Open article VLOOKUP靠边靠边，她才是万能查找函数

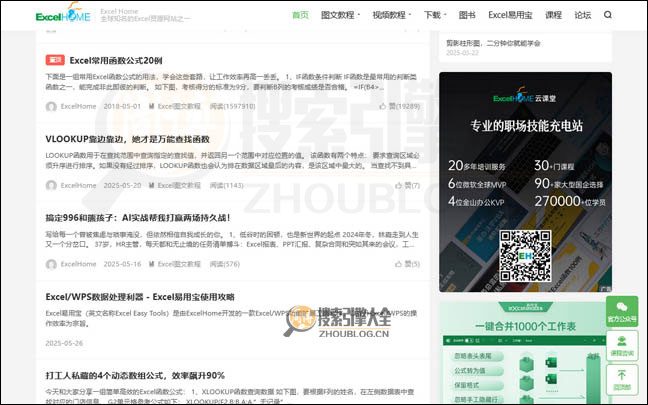pyautogui.click(x=127, y=139)
